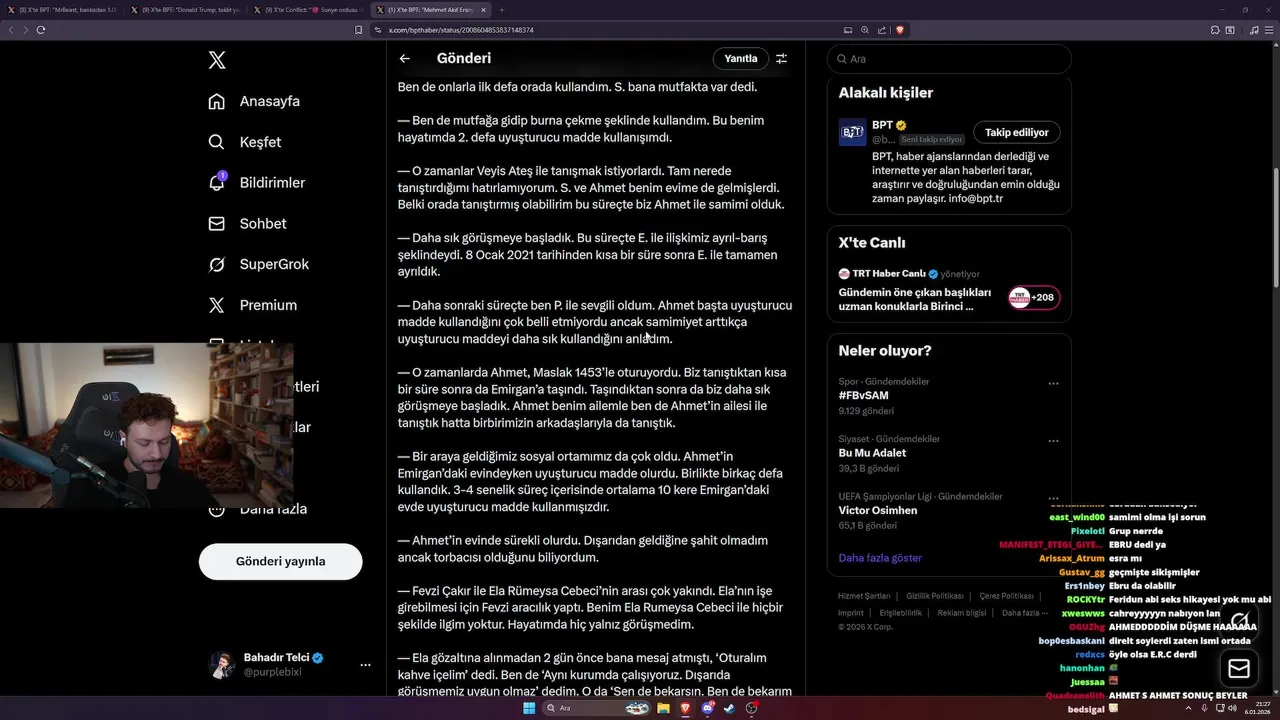Click share icon in address bar

coord(880,30)
